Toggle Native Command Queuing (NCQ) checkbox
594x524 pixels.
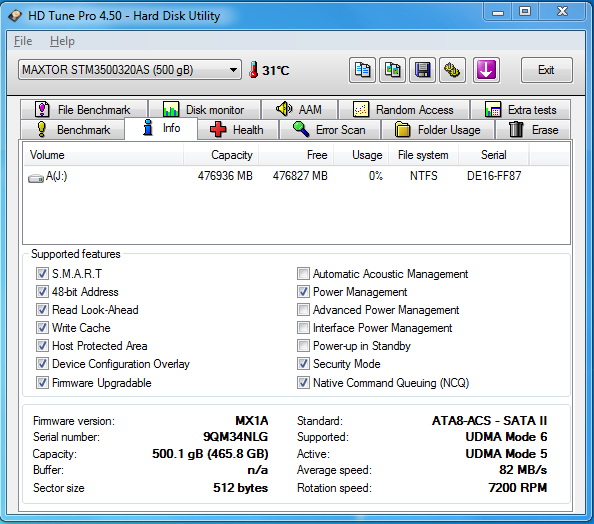303,383
